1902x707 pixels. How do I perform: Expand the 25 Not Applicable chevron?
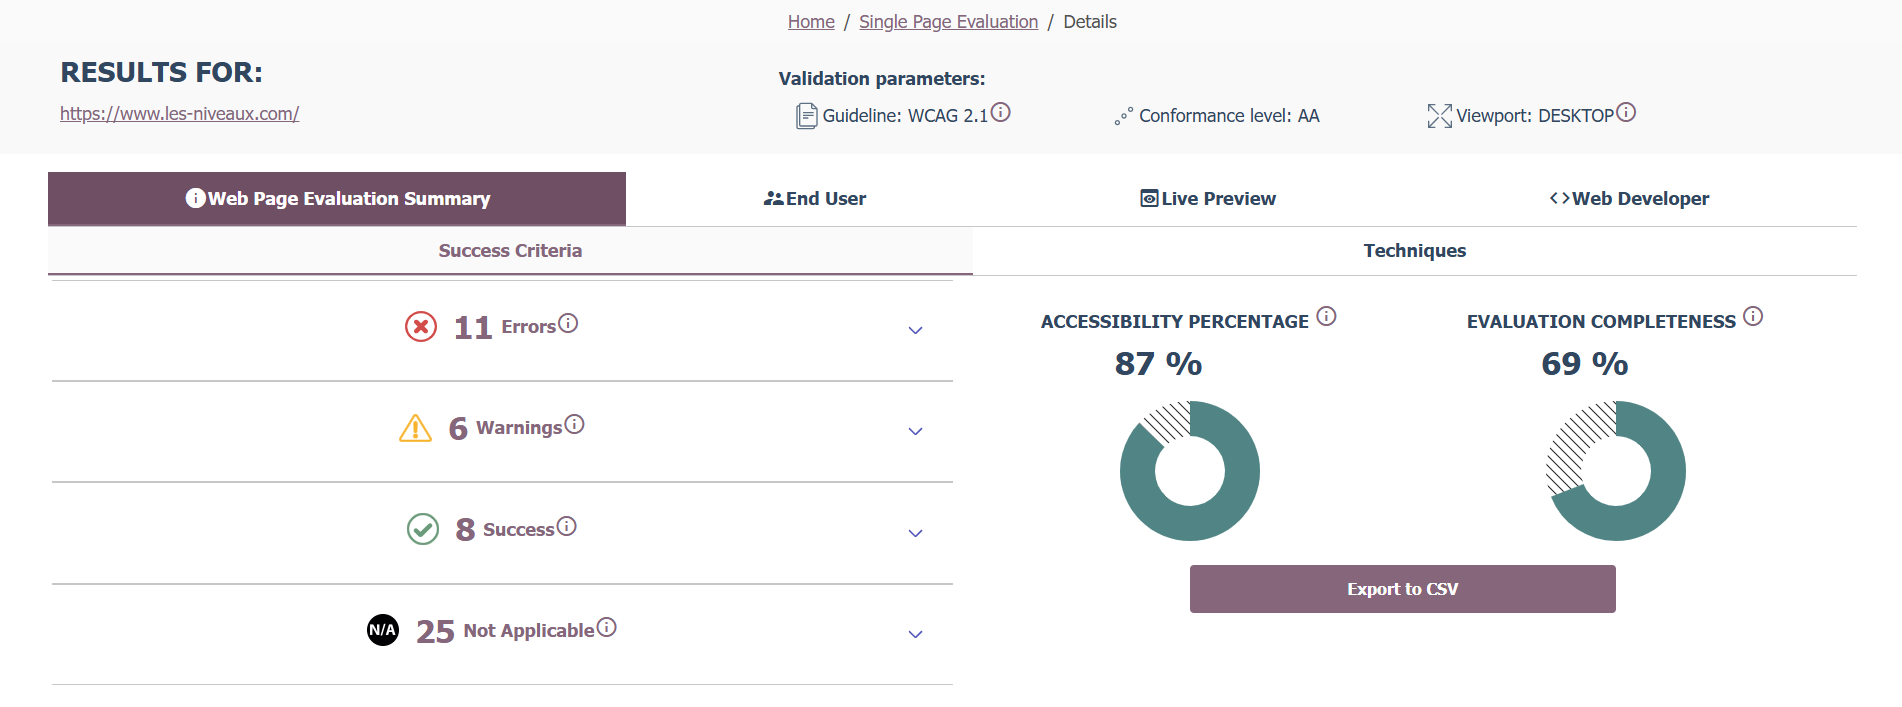point(915,634)
